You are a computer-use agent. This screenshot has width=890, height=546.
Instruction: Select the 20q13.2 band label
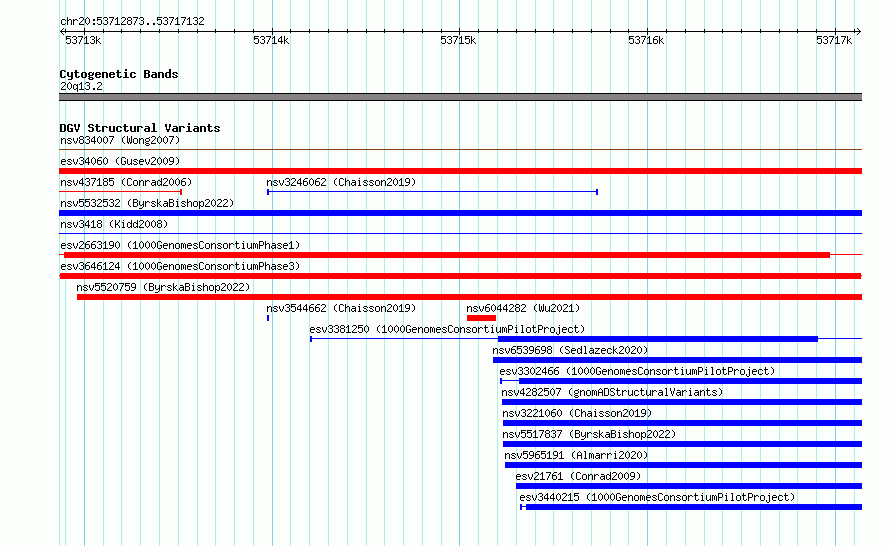click(81, 86)
